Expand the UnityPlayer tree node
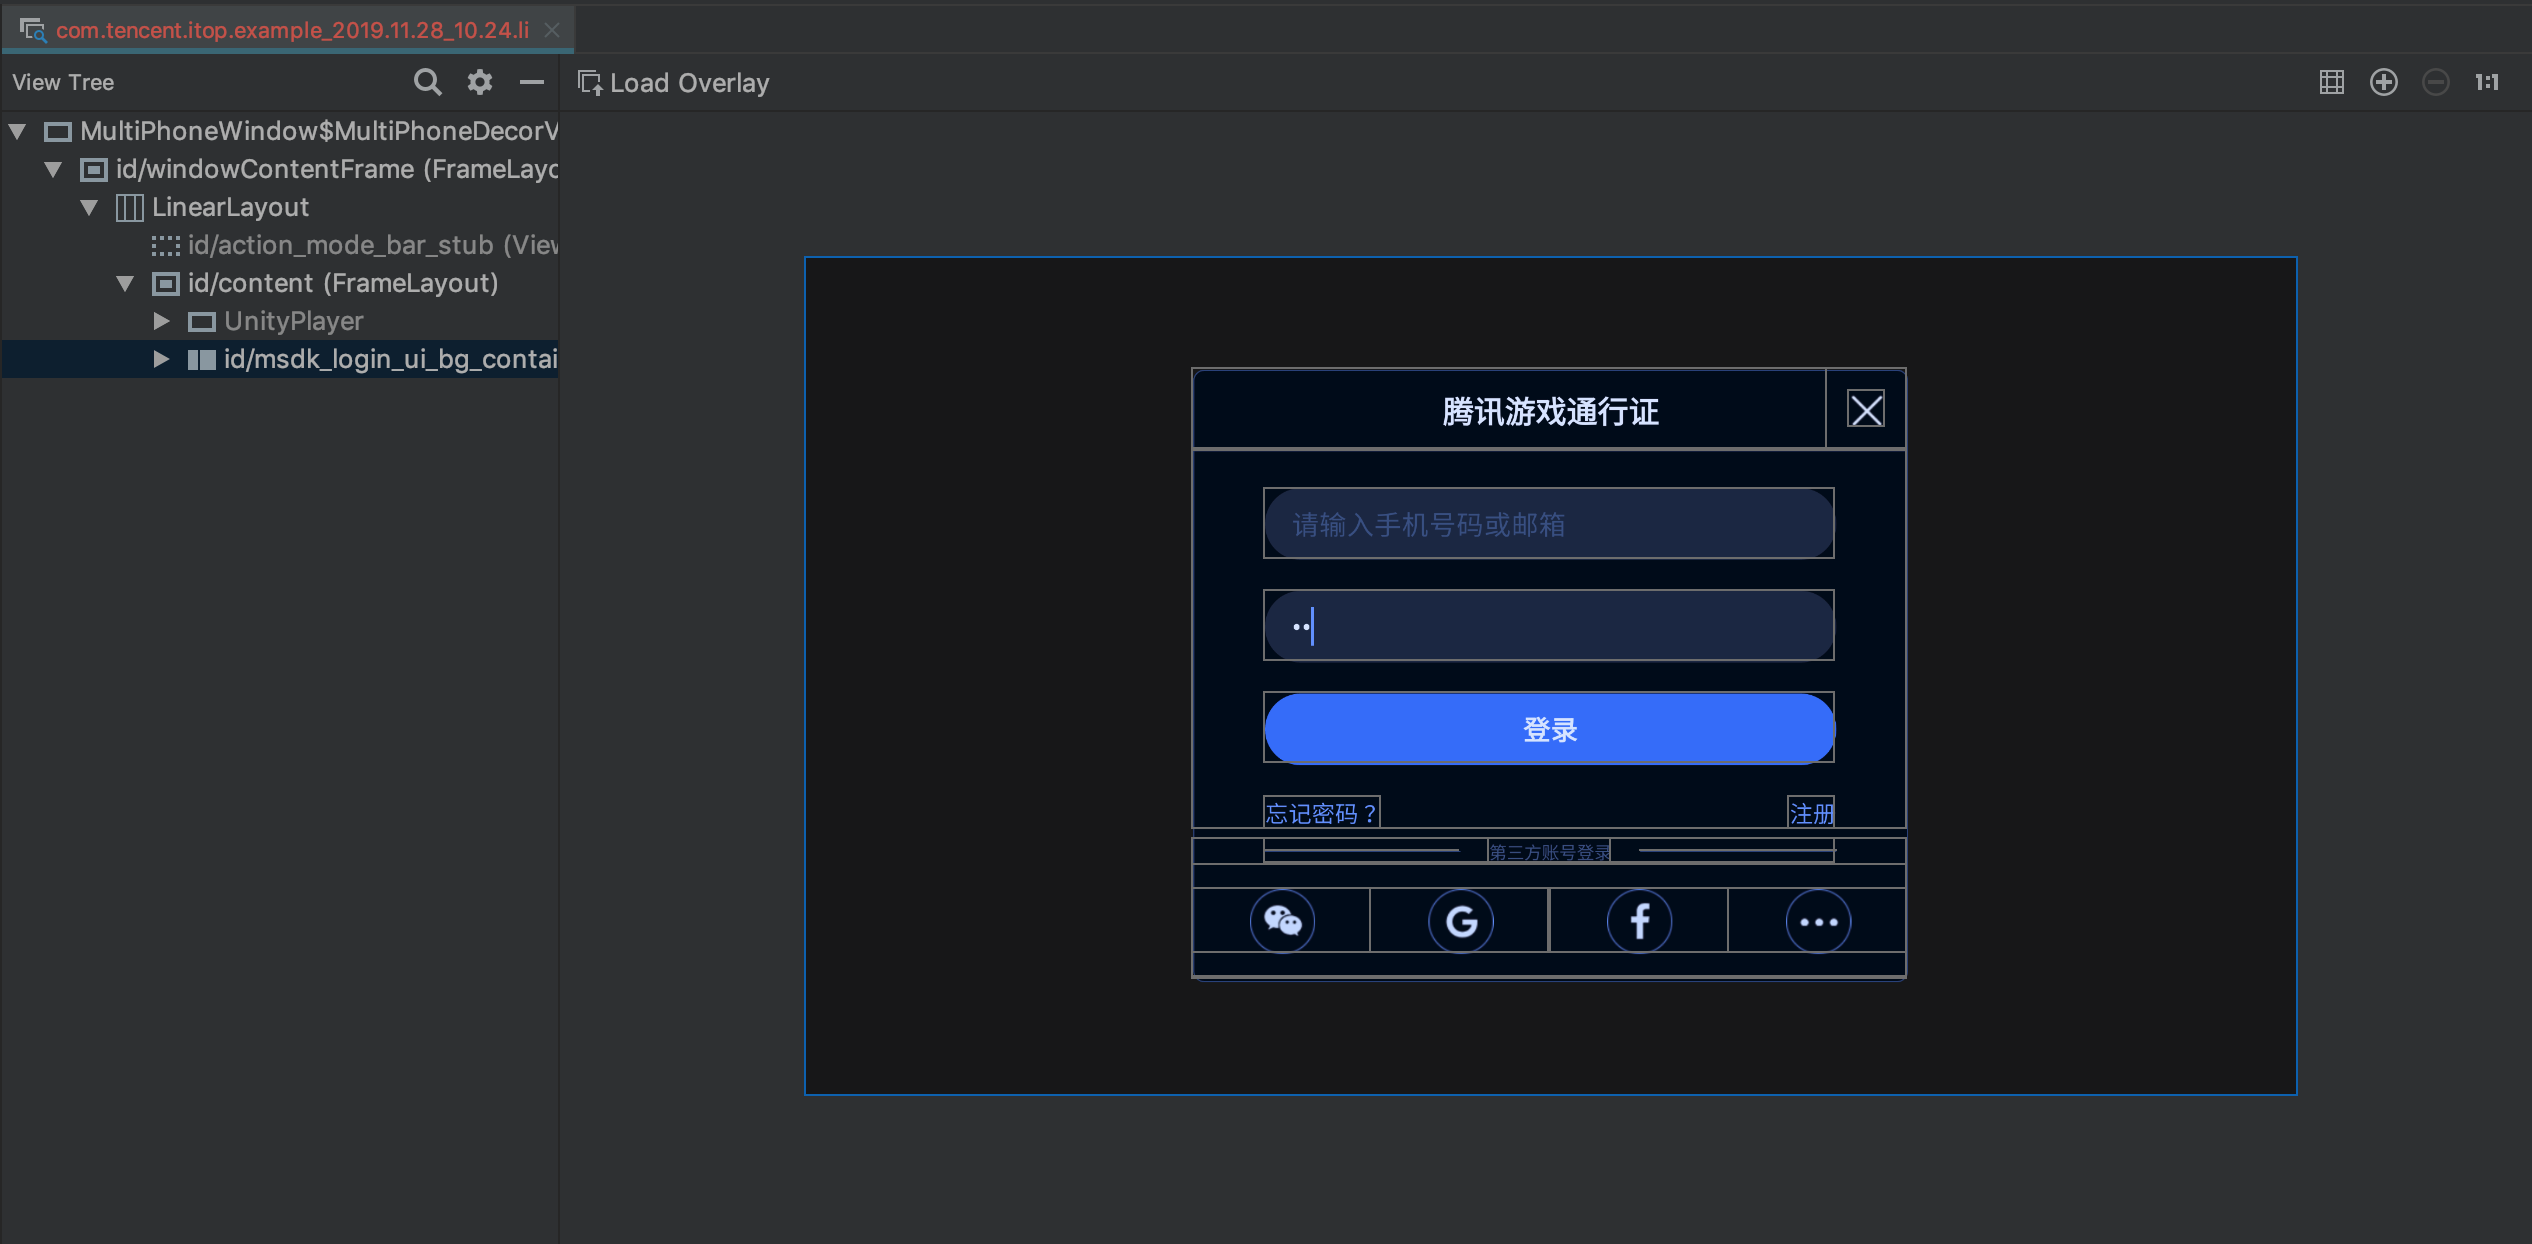 (161, 321)
